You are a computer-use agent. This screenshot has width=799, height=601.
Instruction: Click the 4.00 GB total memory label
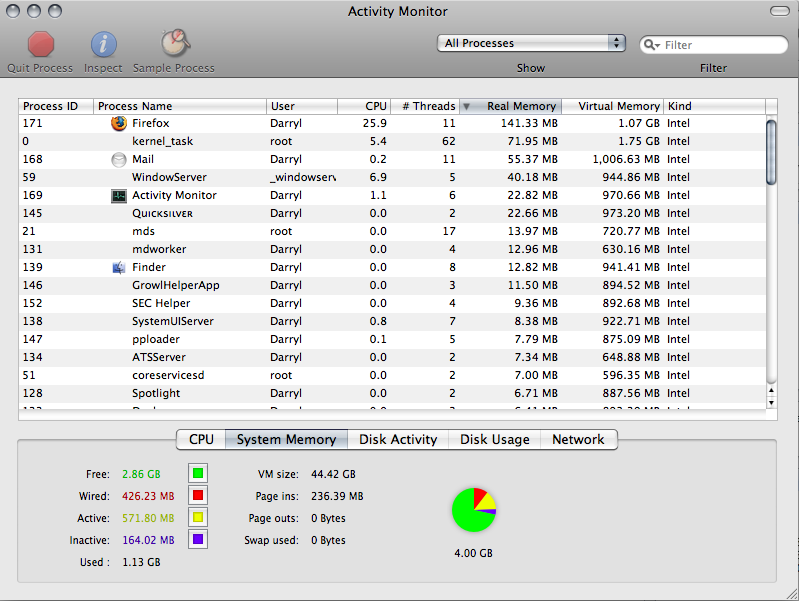(x=473, y=553)
